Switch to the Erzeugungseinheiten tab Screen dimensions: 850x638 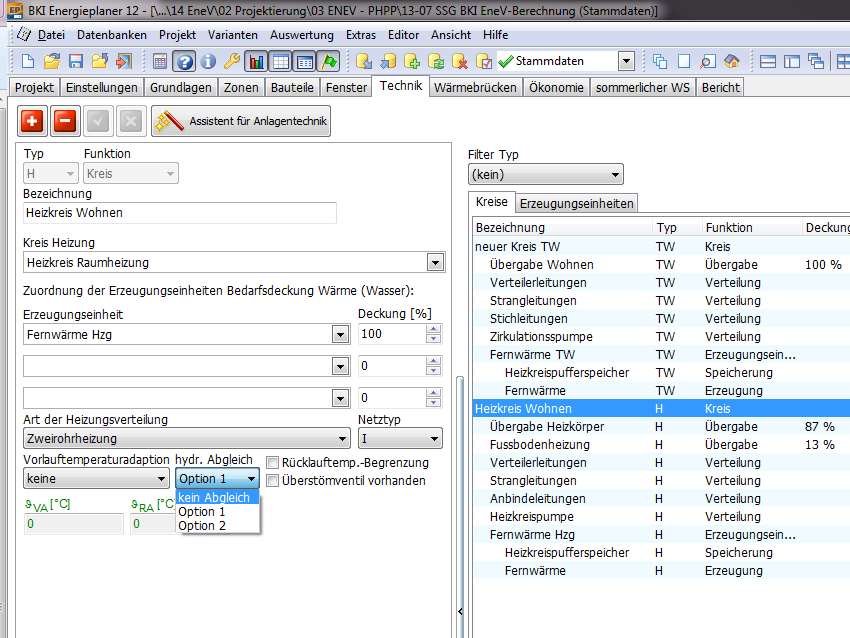click(x=576, y=203)
